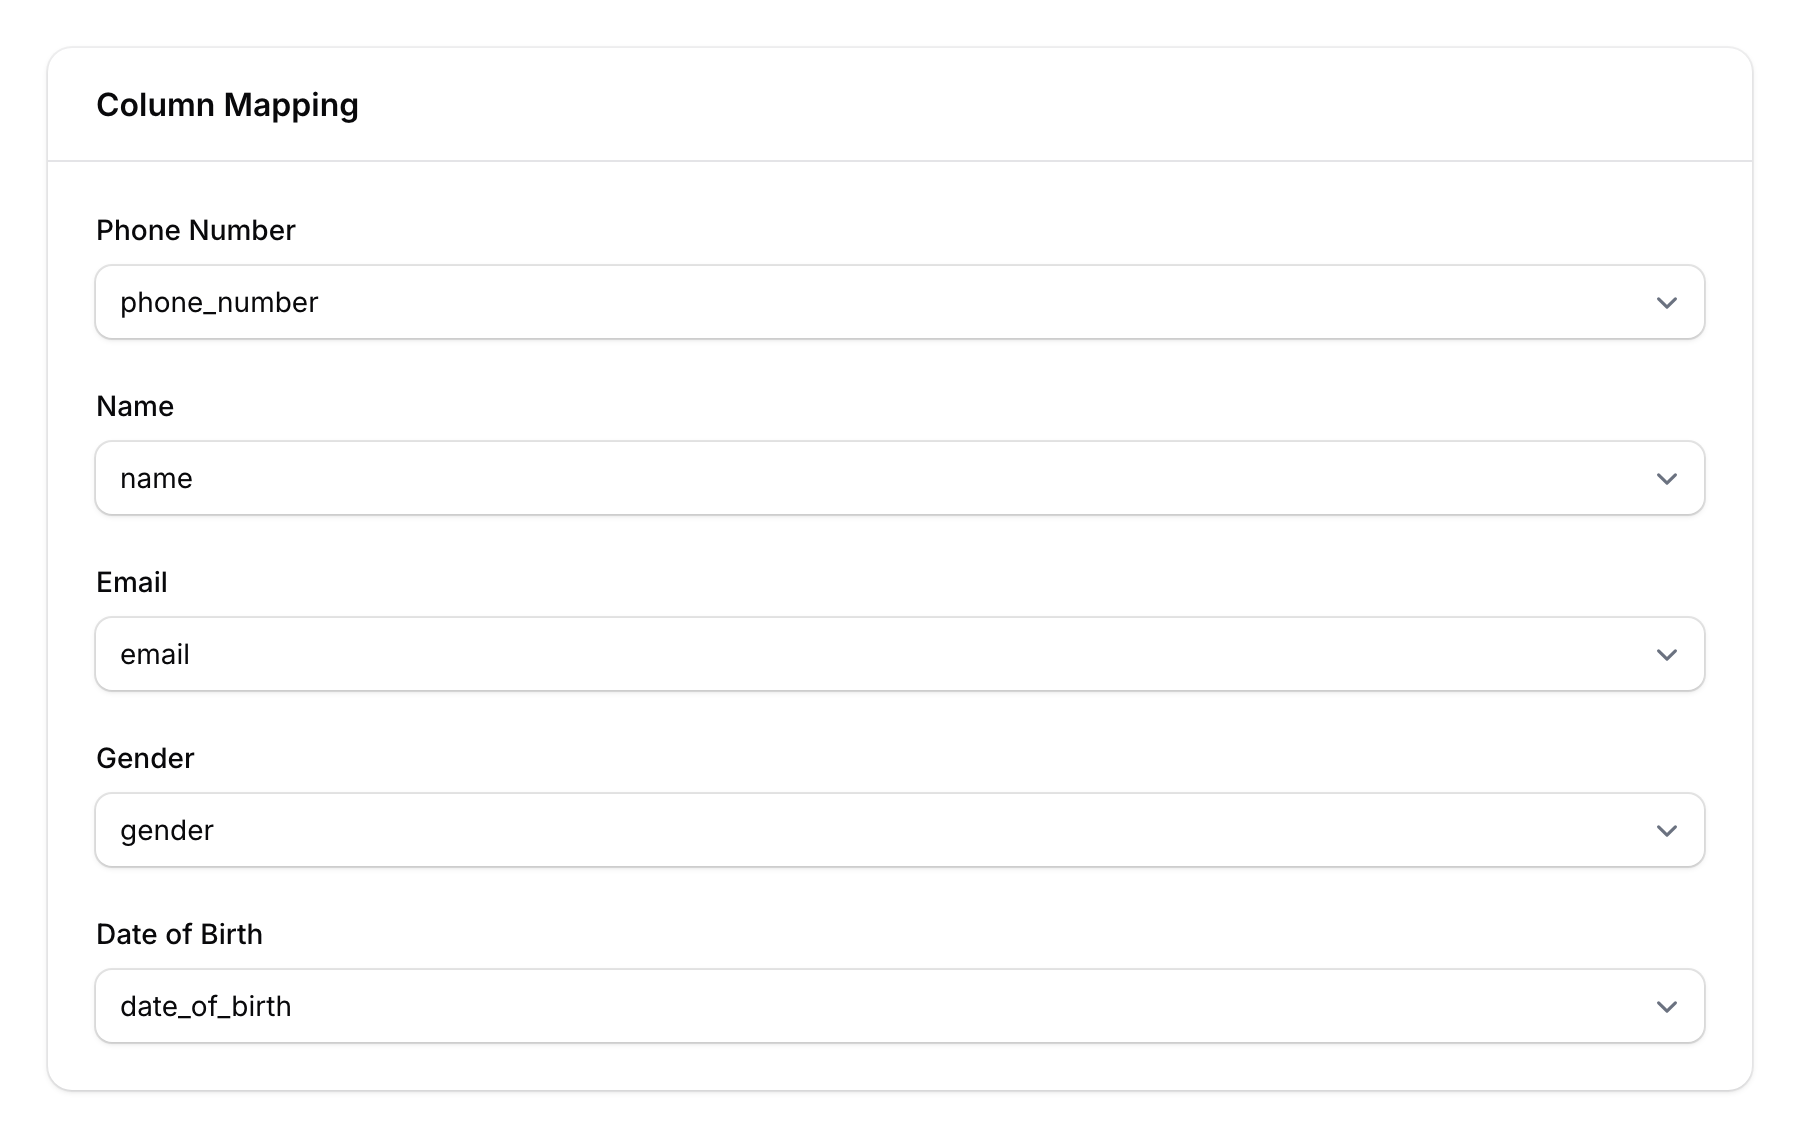
Task: Select the email field value text
Action: (x=155, y=654)
